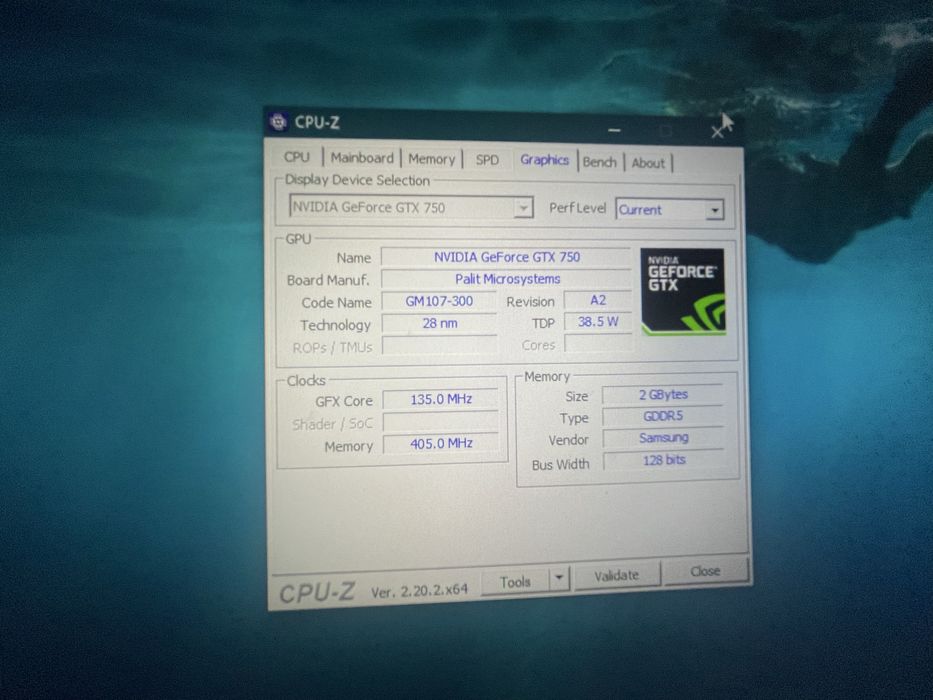The image size is (933, 700).
Task: Click the 128 bits bus width value
Action: click(665, 460)
